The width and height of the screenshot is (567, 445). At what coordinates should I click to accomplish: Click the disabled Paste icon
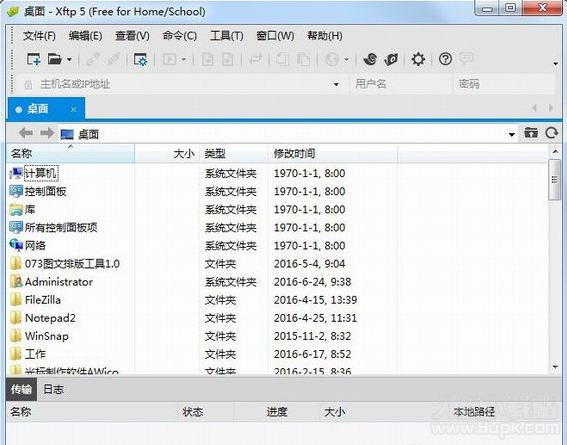(303, 59)
